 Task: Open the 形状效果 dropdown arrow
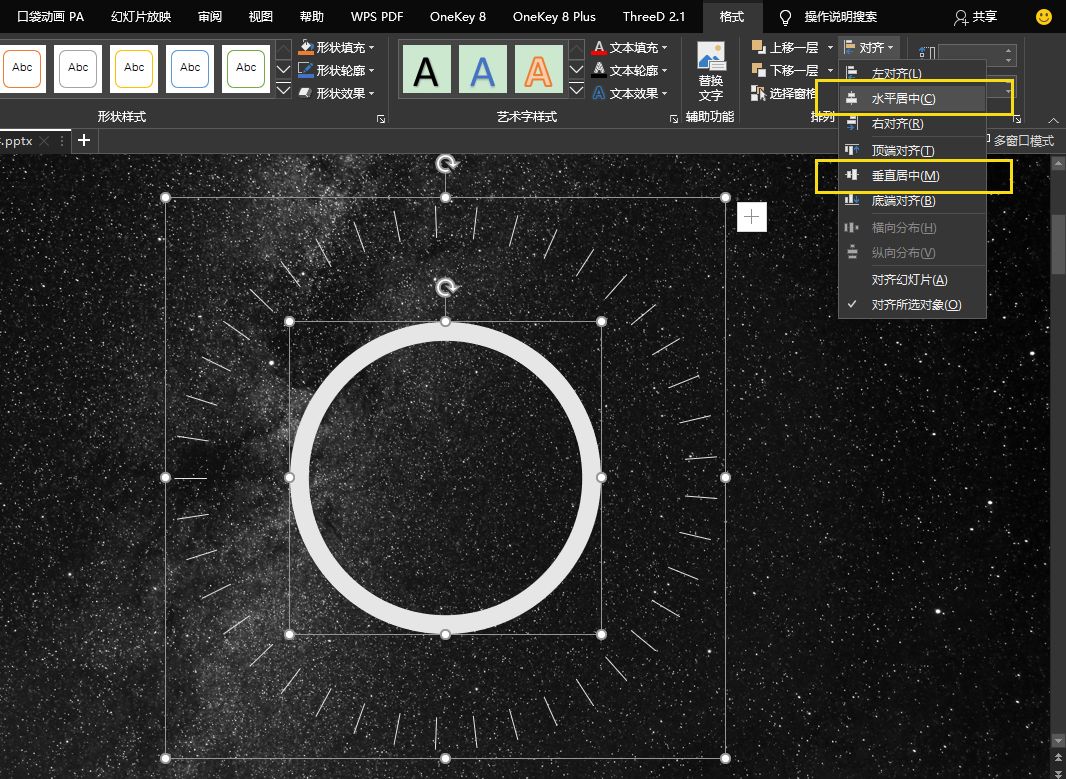[x=372, y=94]
